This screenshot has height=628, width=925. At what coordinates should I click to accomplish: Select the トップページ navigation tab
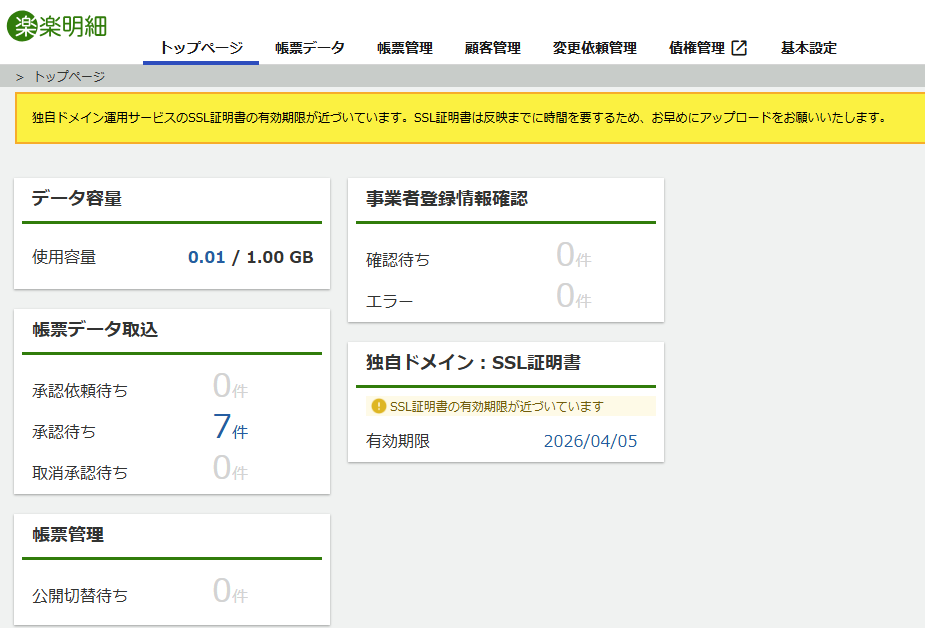tap(200, 45)
